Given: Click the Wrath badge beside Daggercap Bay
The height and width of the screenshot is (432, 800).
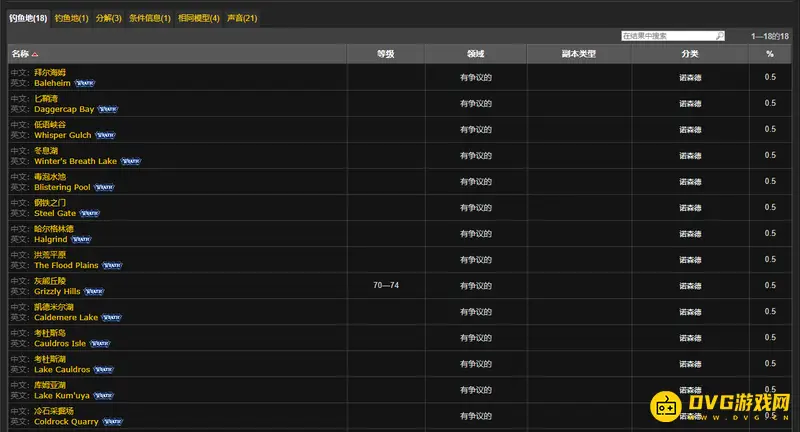Looking at the screenshot, I should click(x=108, y=109).
